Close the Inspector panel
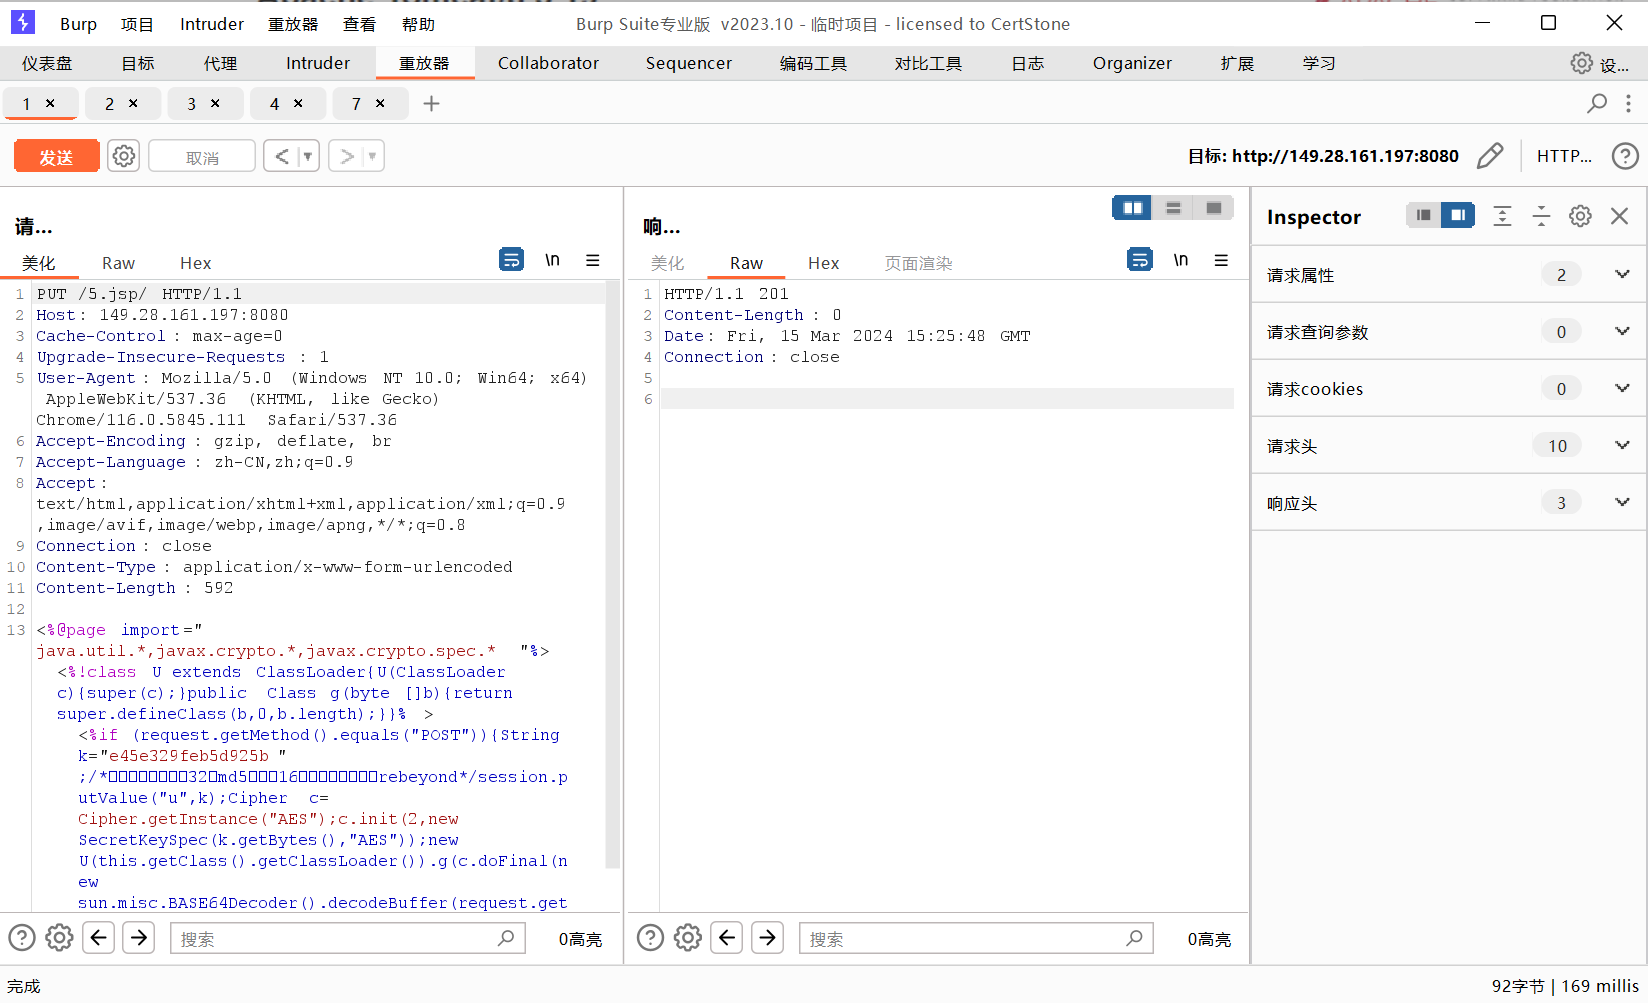1648x1003 pixels. pos(1620,216)
